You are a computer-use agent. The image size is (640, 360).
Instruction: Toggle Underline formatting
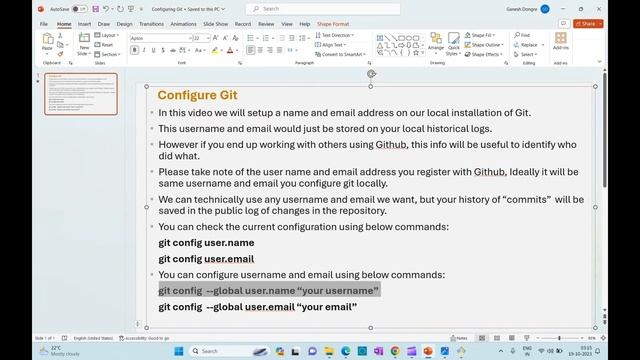[153, 50]
